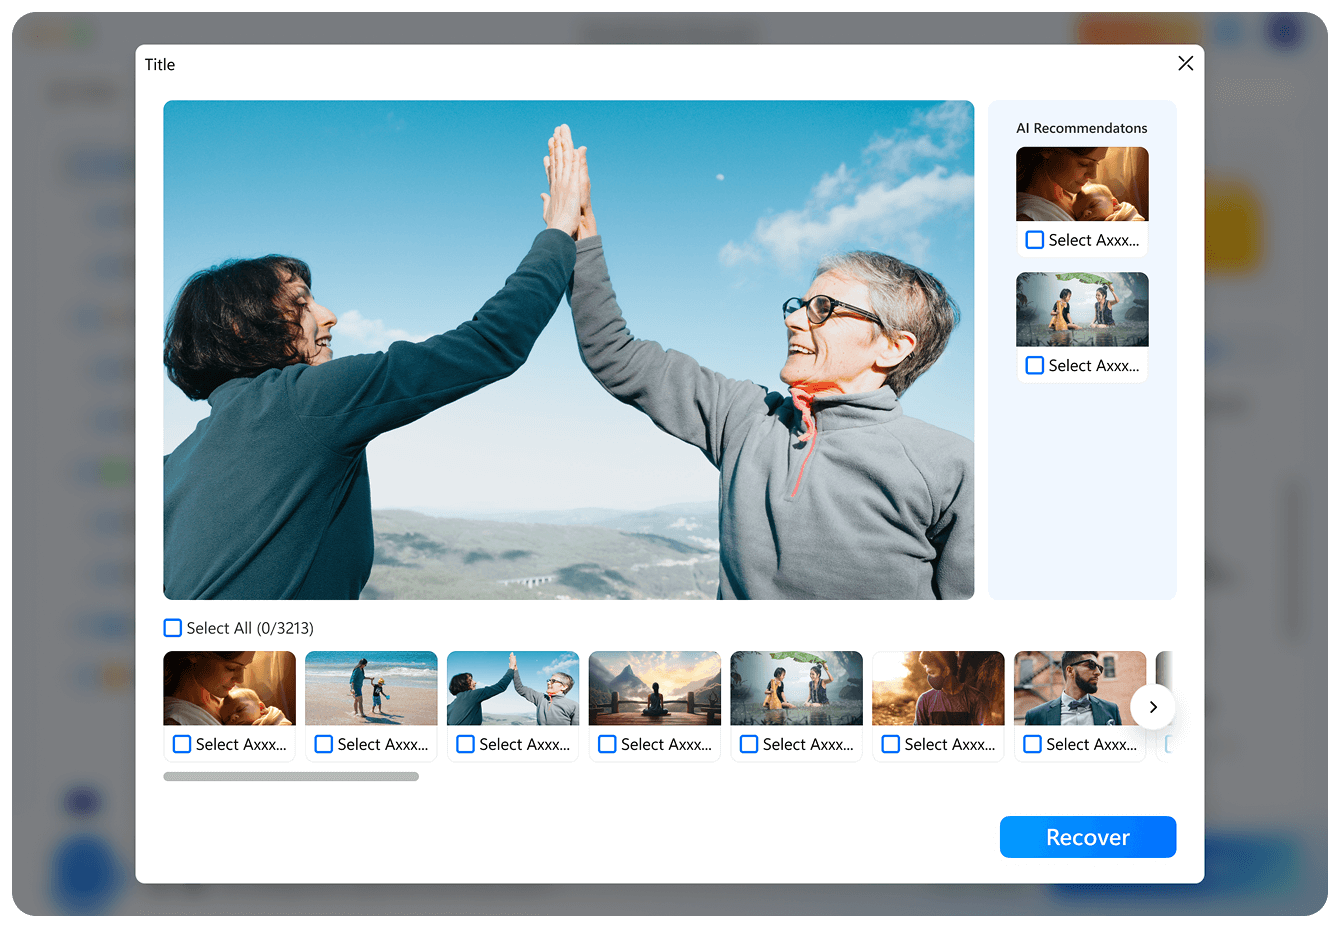Check the box under the AI-recommended girls under leaf photo
The width and height of the screenshot is (1340, 928).
point(1035,366)
